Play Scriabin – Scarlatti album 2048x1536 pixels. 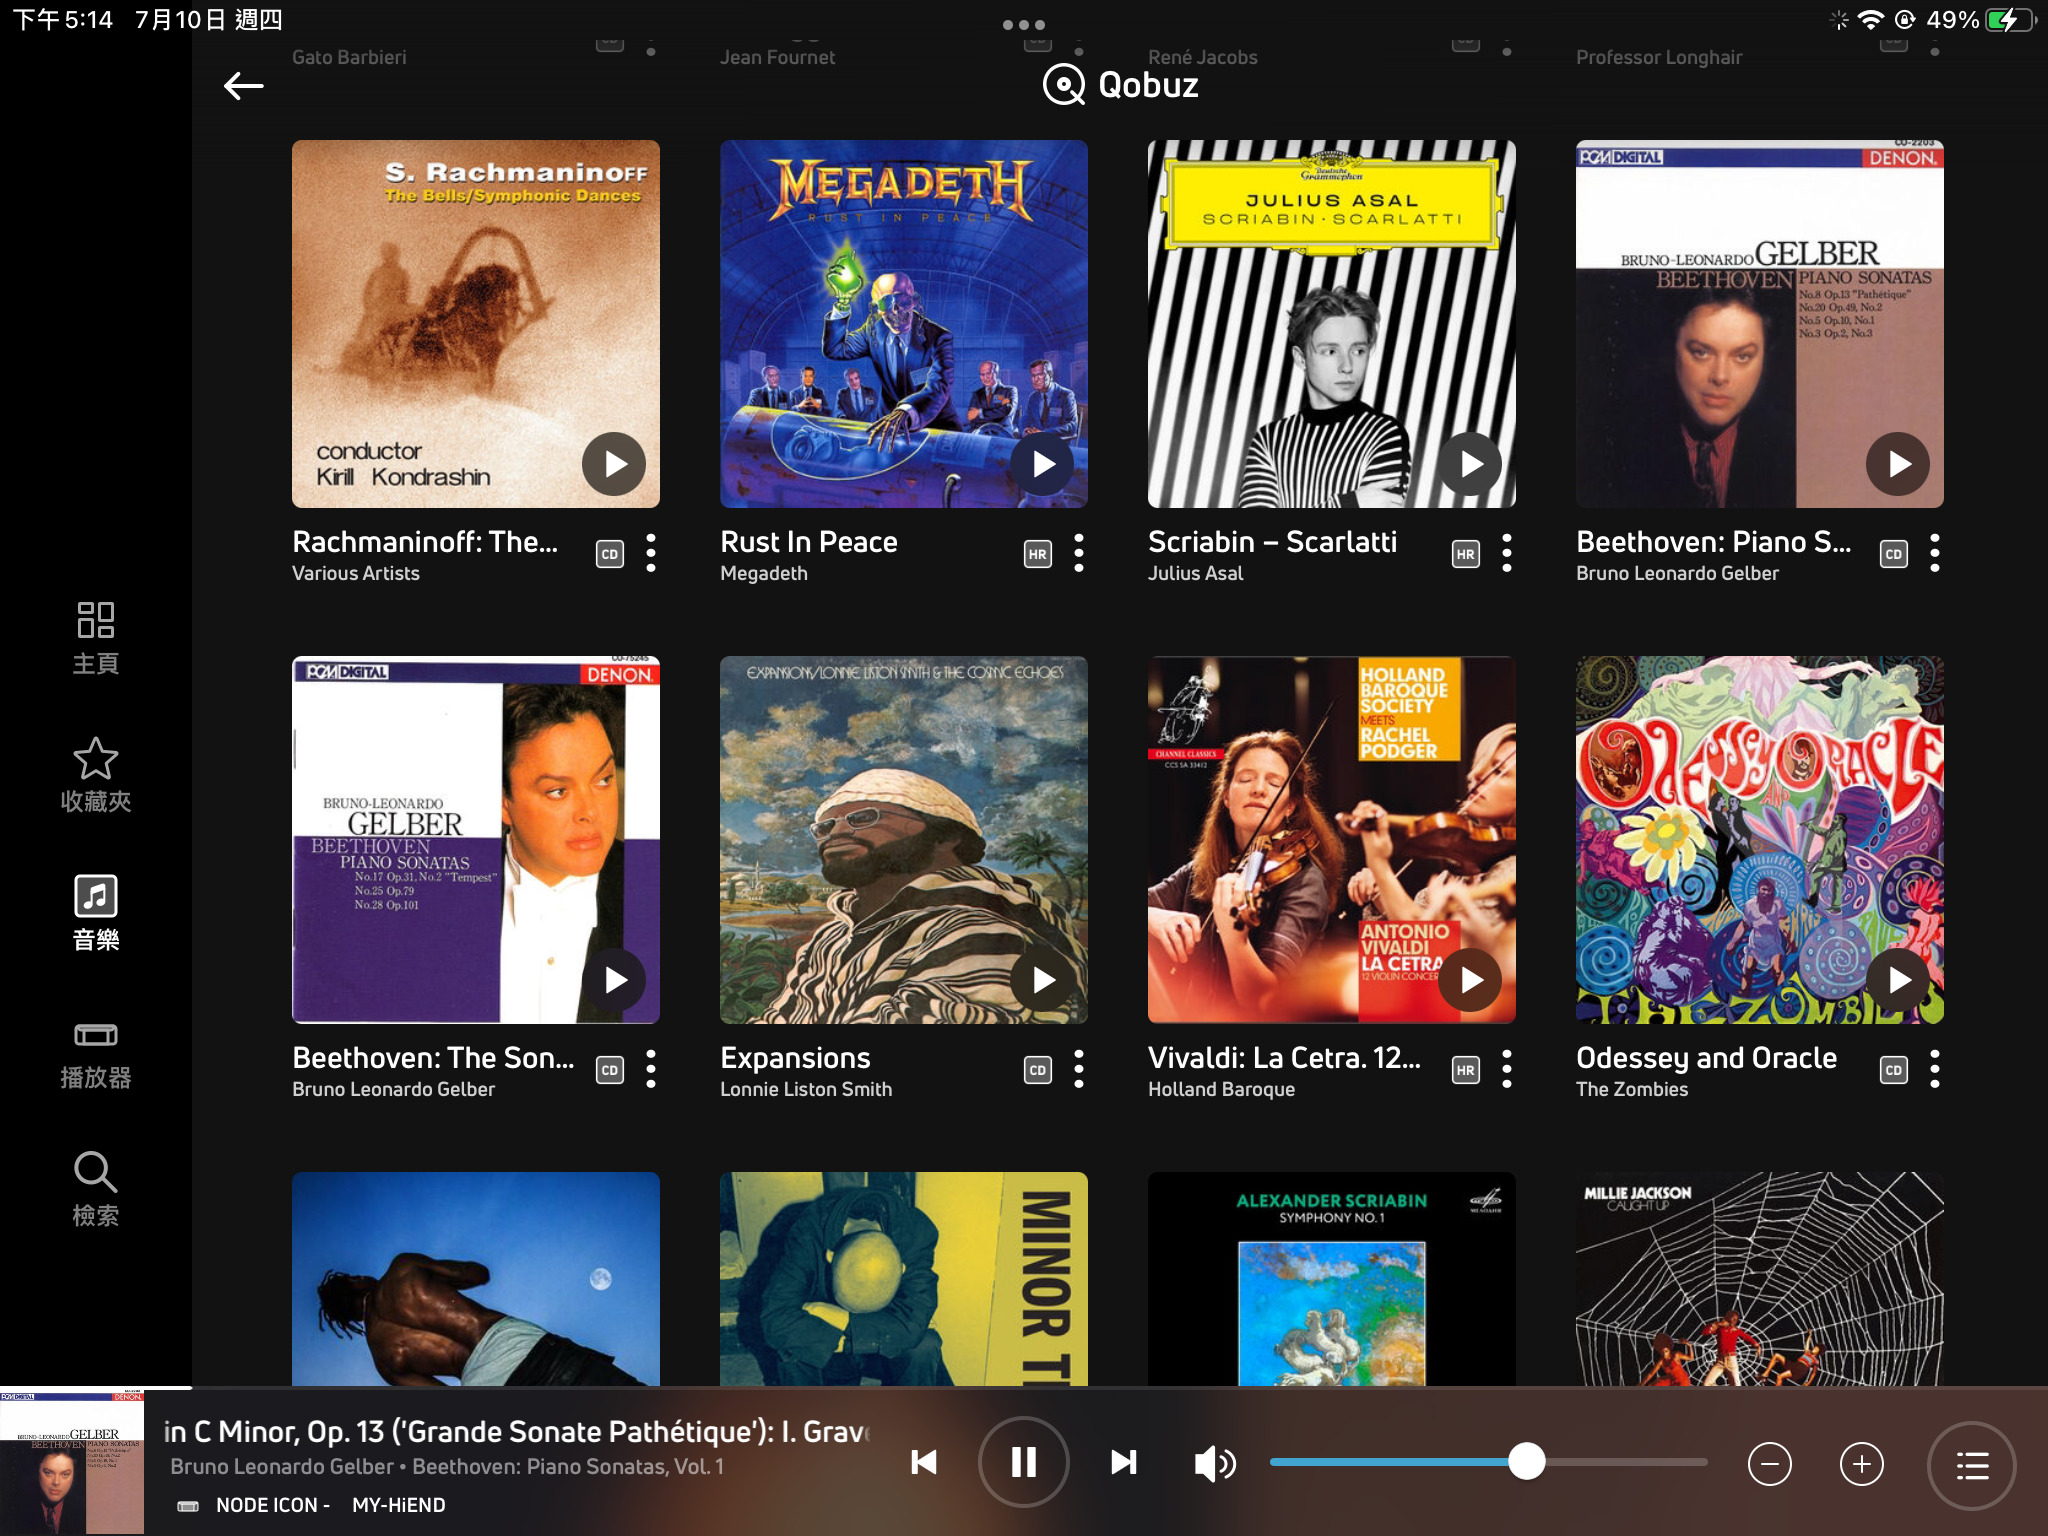1470,464
